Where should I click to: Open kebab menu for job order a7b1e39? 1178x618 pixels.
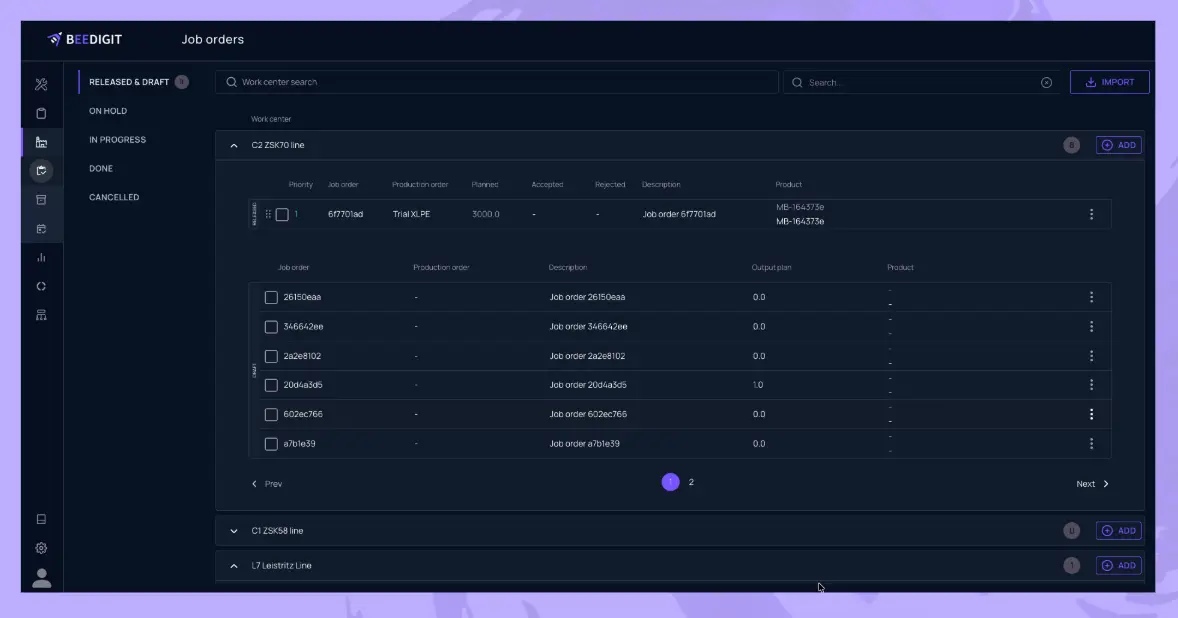pos(1092,444)
